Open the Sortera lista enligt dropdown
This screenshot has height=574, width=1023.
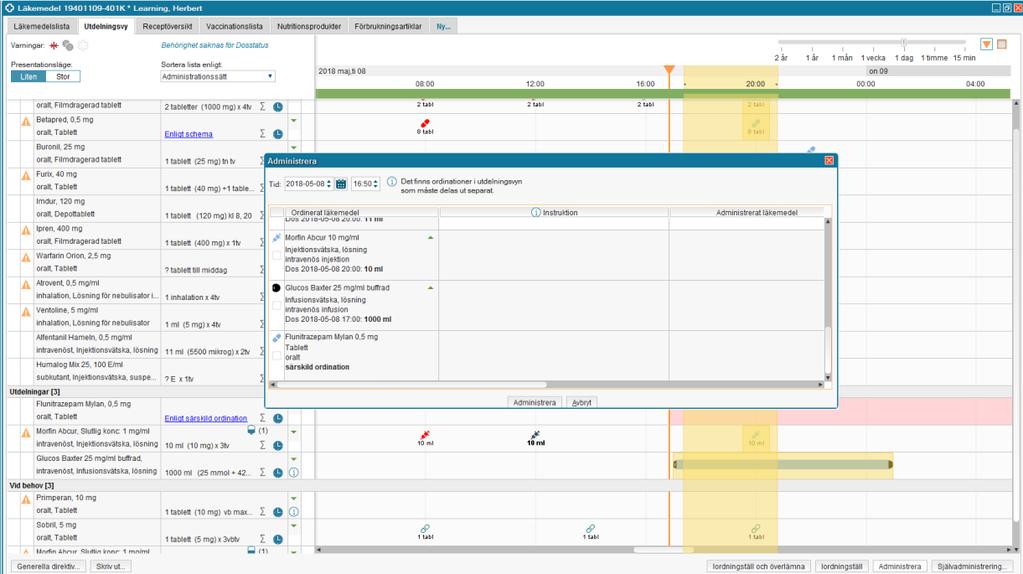(218, 76)
